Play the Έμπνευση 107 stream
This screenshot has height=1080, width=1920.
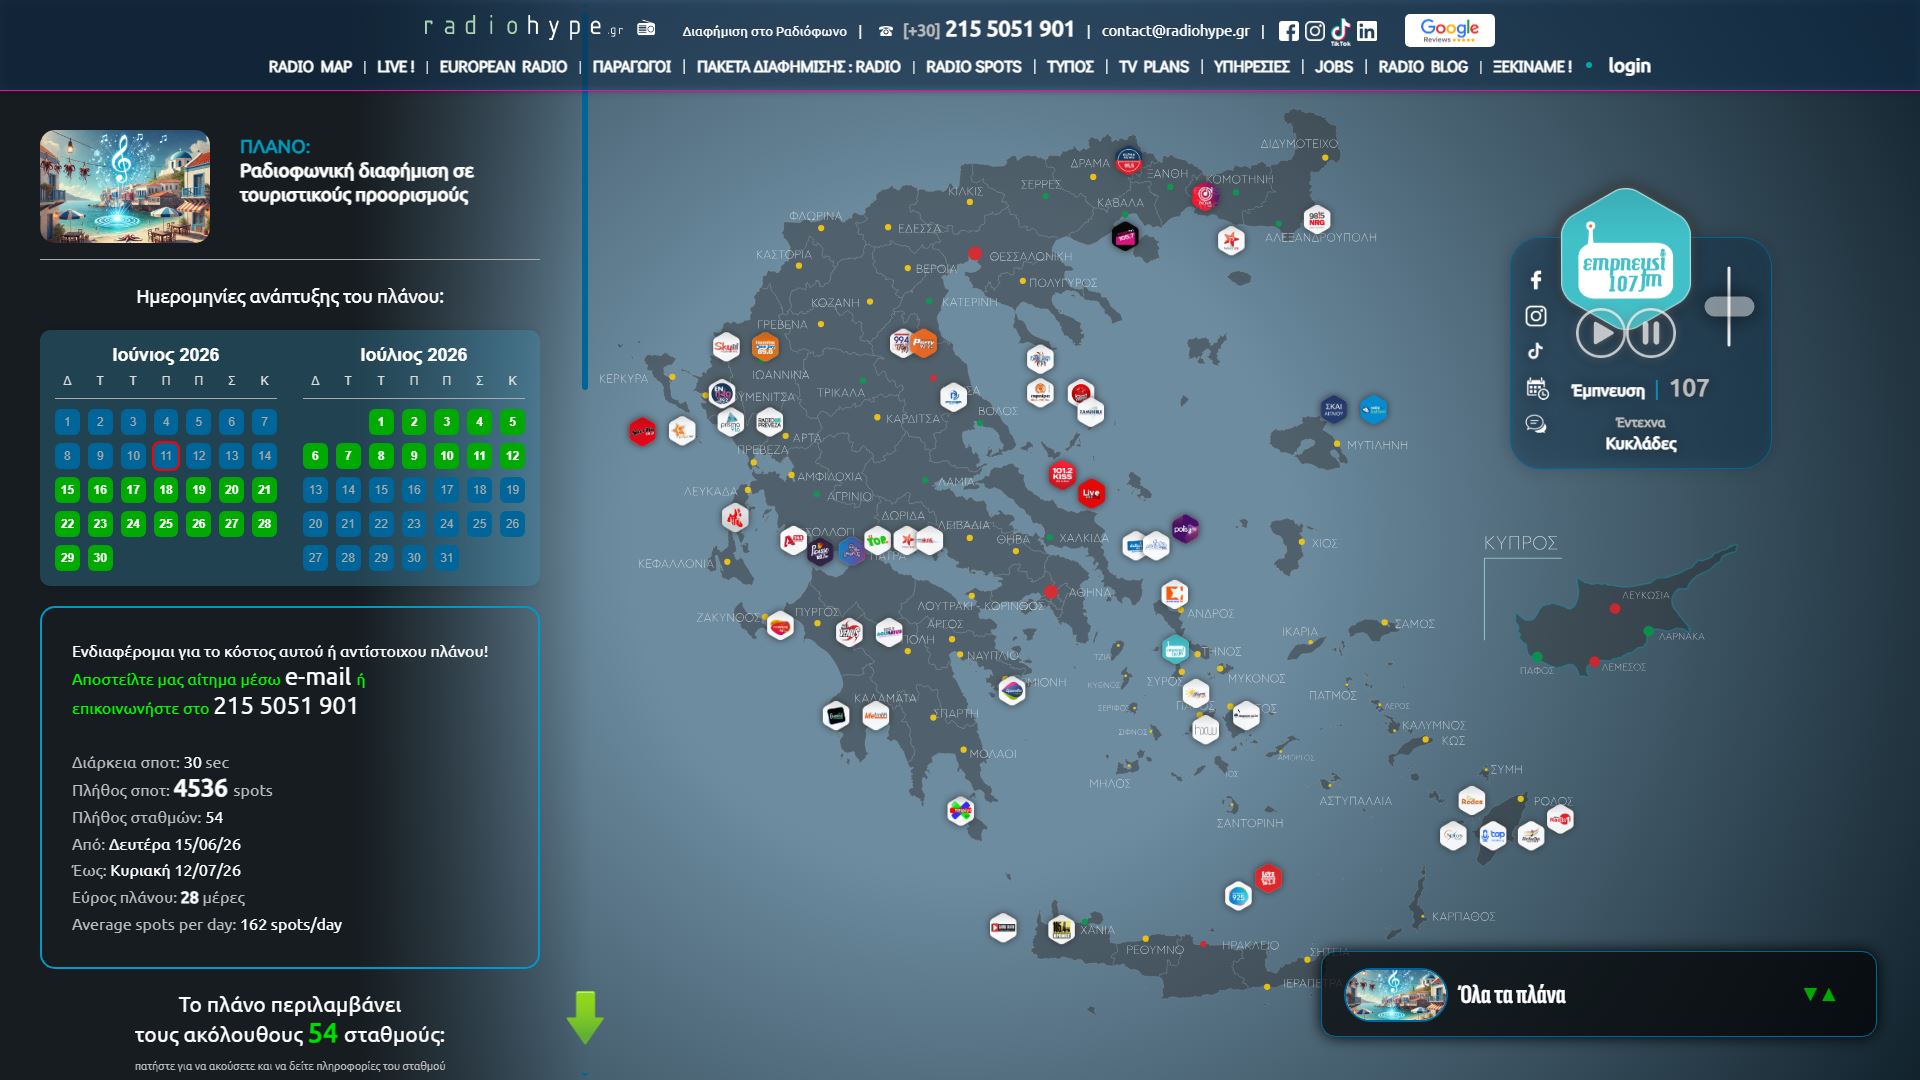click(1600, 333)
